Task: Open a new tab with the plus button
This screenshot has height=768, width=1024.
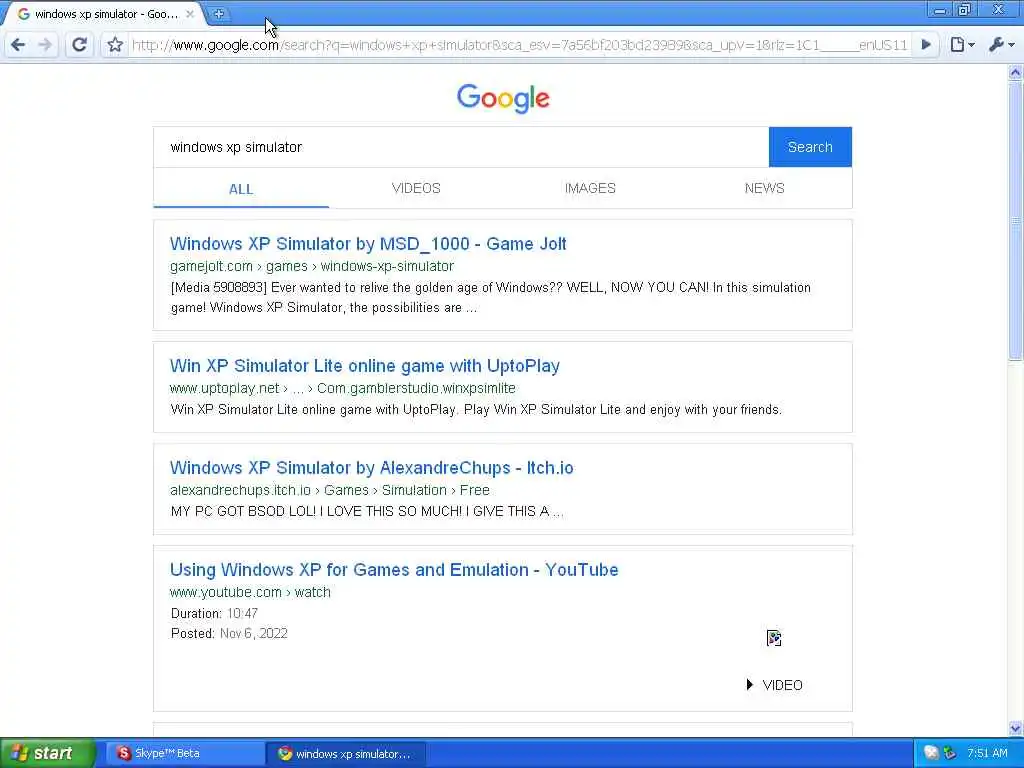Action: point(219,14)
